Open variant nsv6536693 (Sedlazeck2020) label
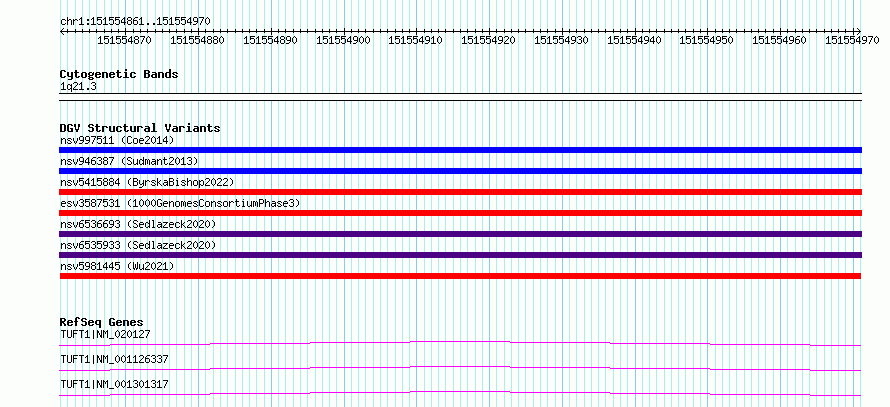This screenshot has width=890, height=407. (x=138, y=224)
